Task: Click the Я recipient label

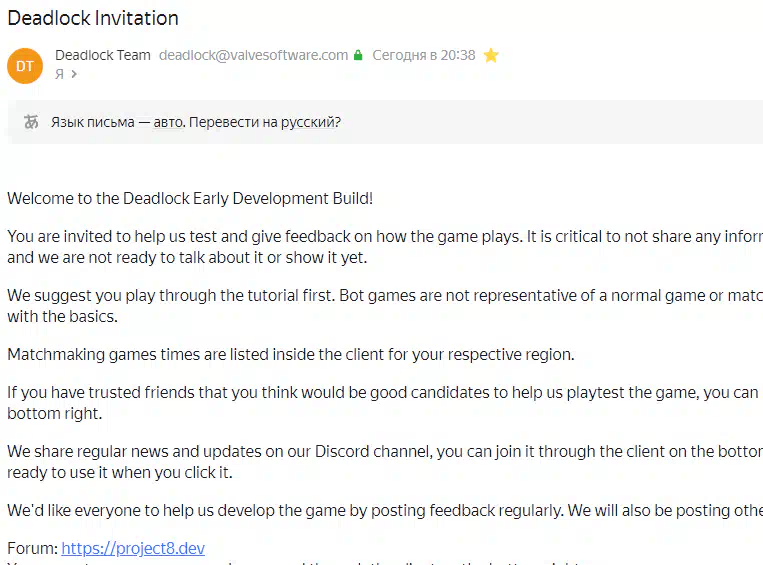Action: pos(59,74)
